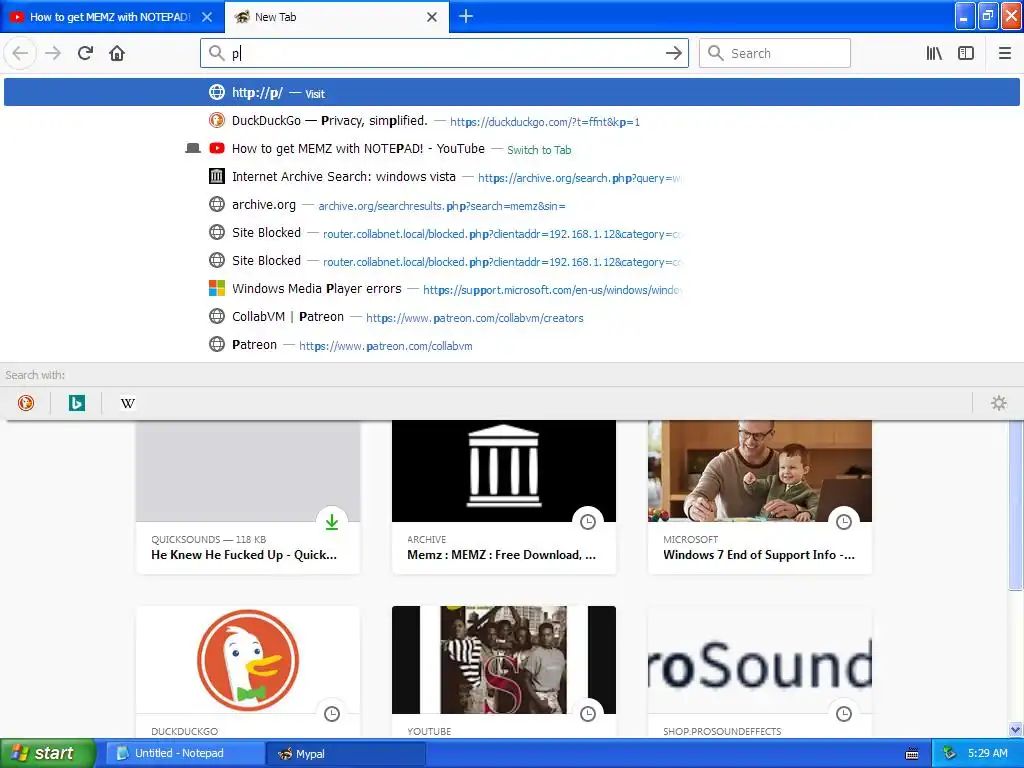The image size is (1024, 768).
Task: Close the How to get MEMZ YouTube tab
Action: pyautogui.click(x=207, y=17)
